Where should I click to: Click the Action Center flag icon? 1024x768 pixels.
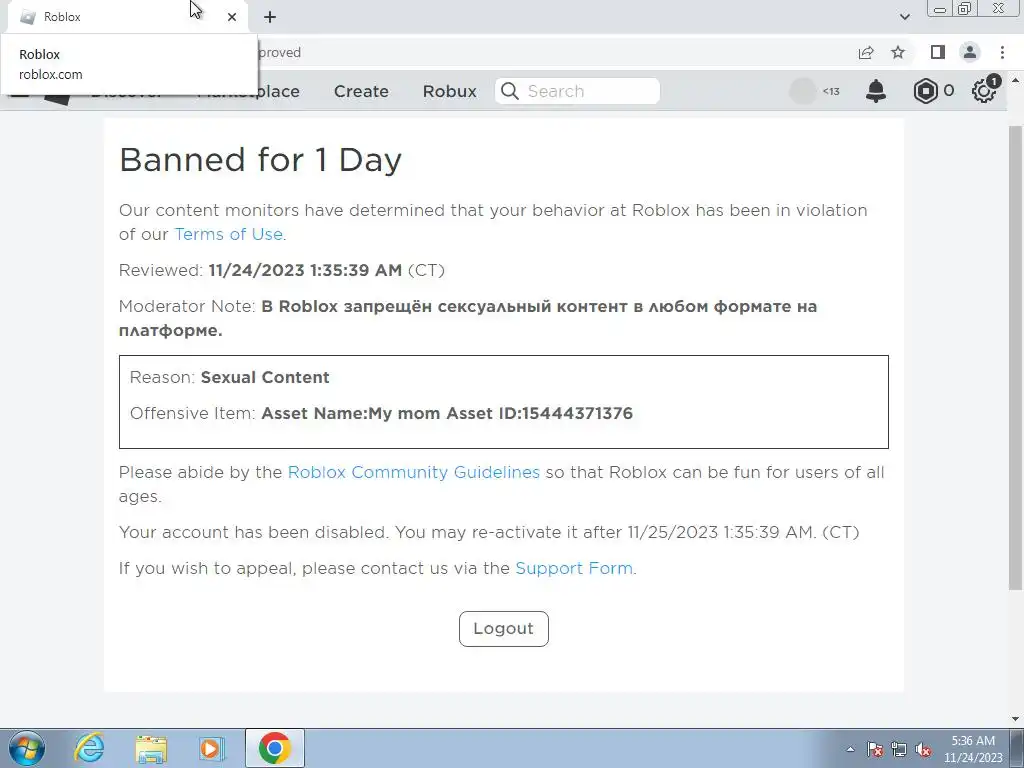pos(875,749)
